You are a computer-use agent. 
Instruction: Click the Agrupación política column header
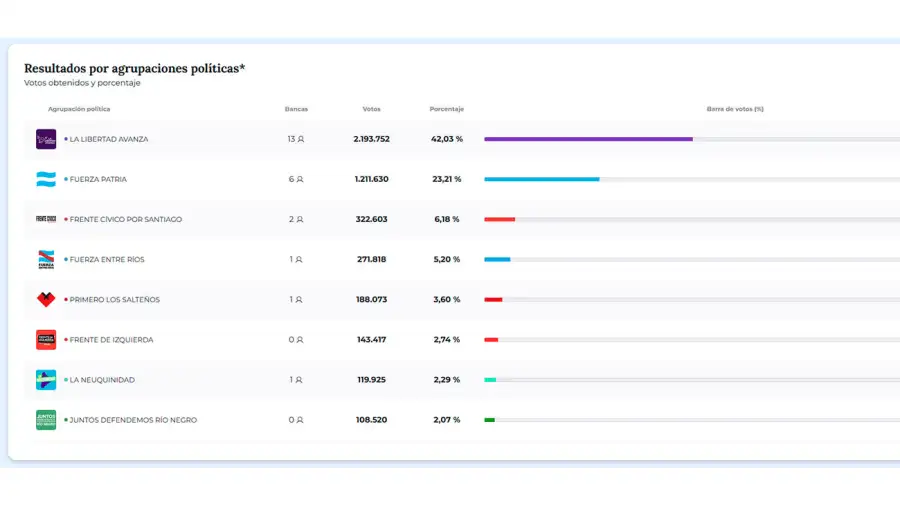[x=79, y=108]
